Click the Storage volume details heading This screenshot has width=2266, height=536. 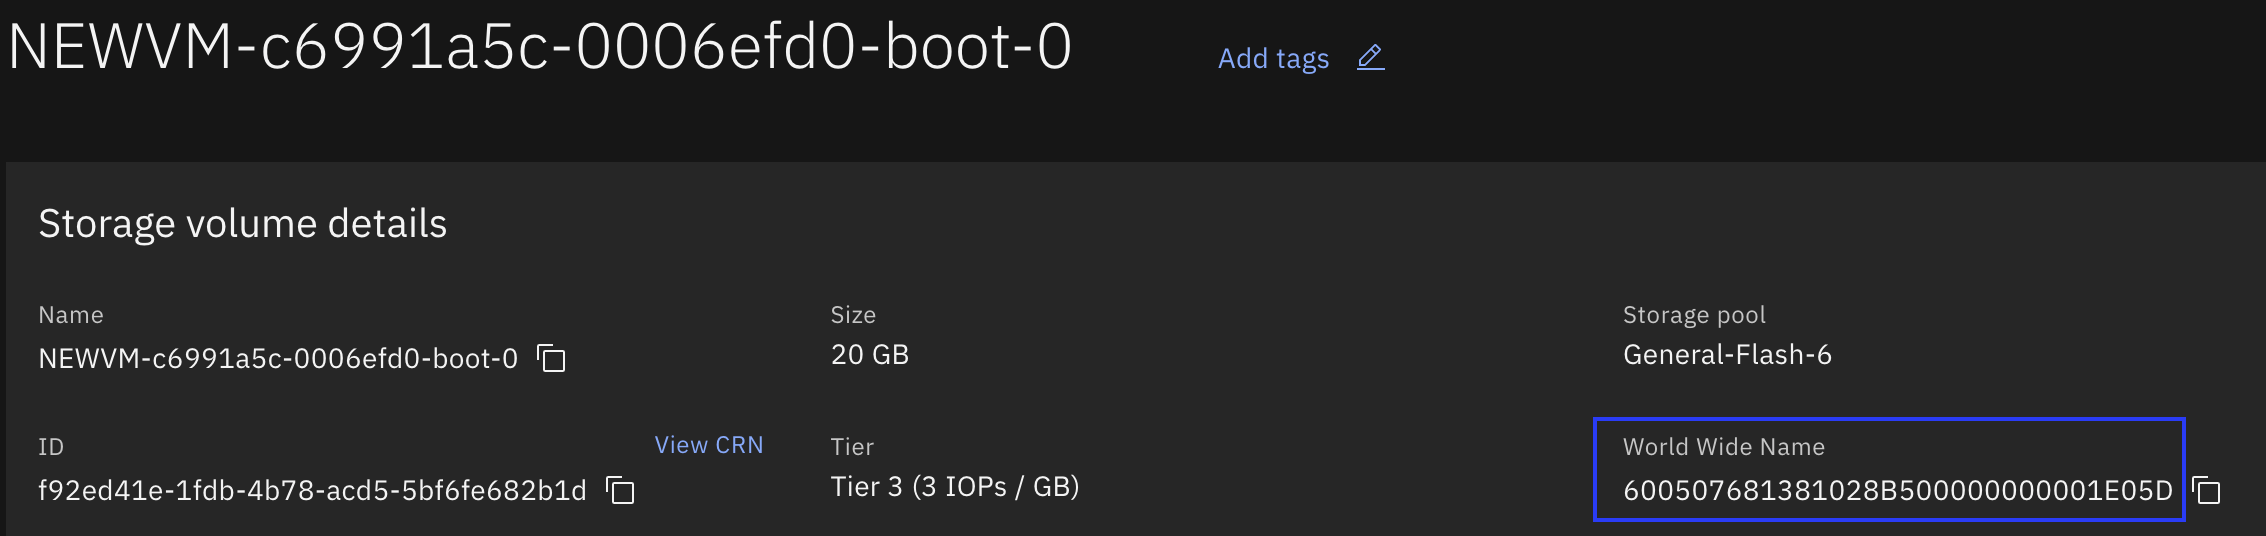tap(243, 224)
